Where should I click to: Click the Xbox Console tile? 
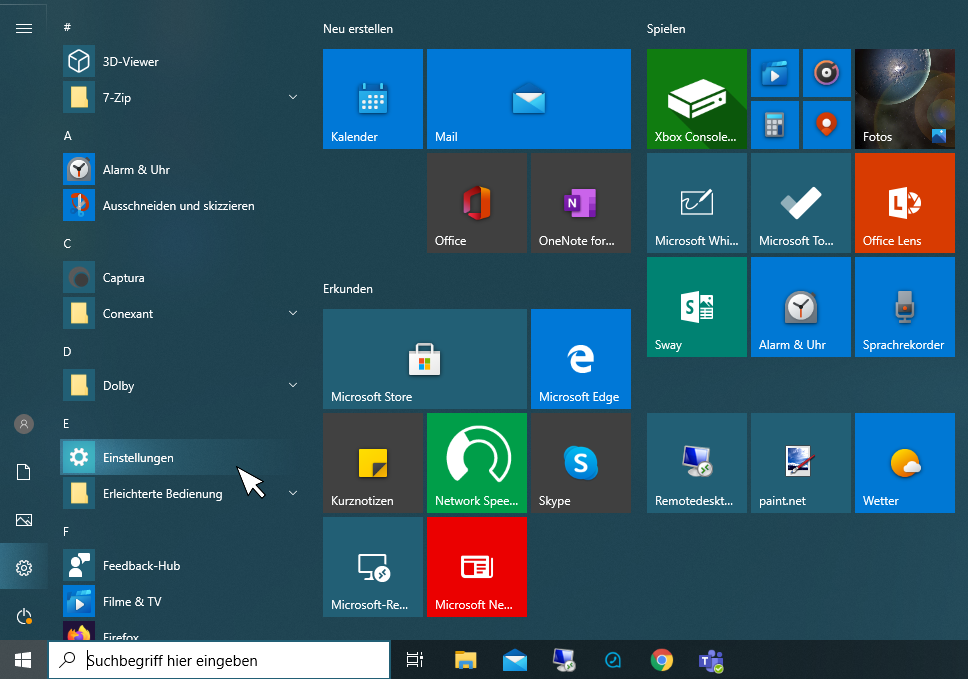696,99
